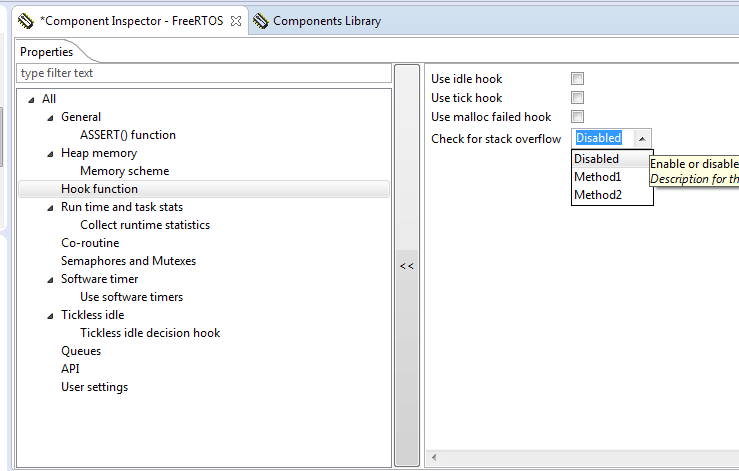739x471 pixels.
Task: Click the Component Inspector chip icon
Action: click(x=25, y=21)
